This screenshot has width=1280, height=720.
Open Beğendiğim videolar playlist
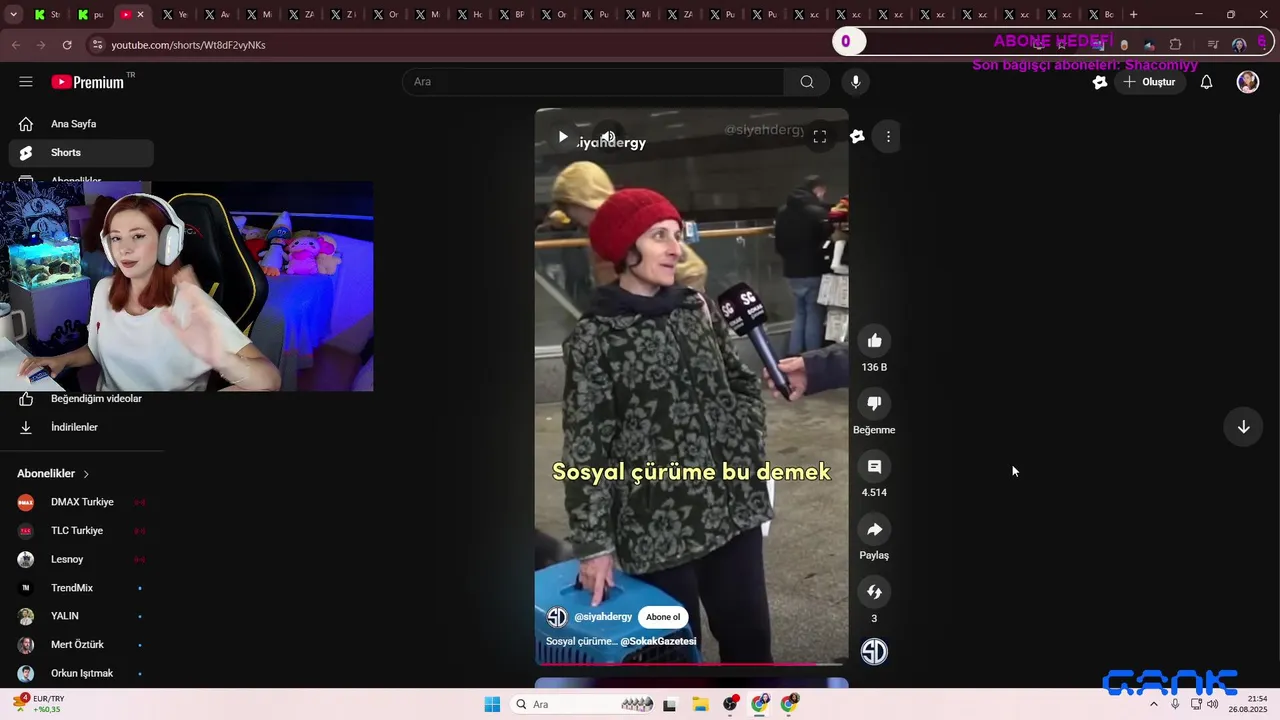(x=81, y=399)
